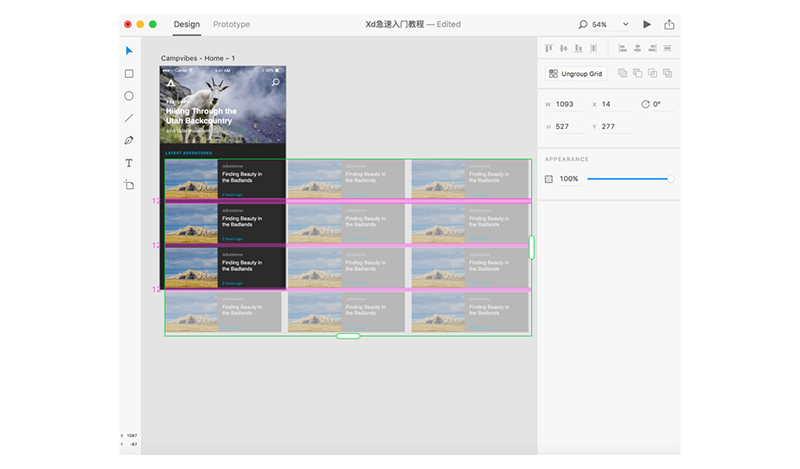
Task: Select the Ellipse tool
Action: pos(129,96)
